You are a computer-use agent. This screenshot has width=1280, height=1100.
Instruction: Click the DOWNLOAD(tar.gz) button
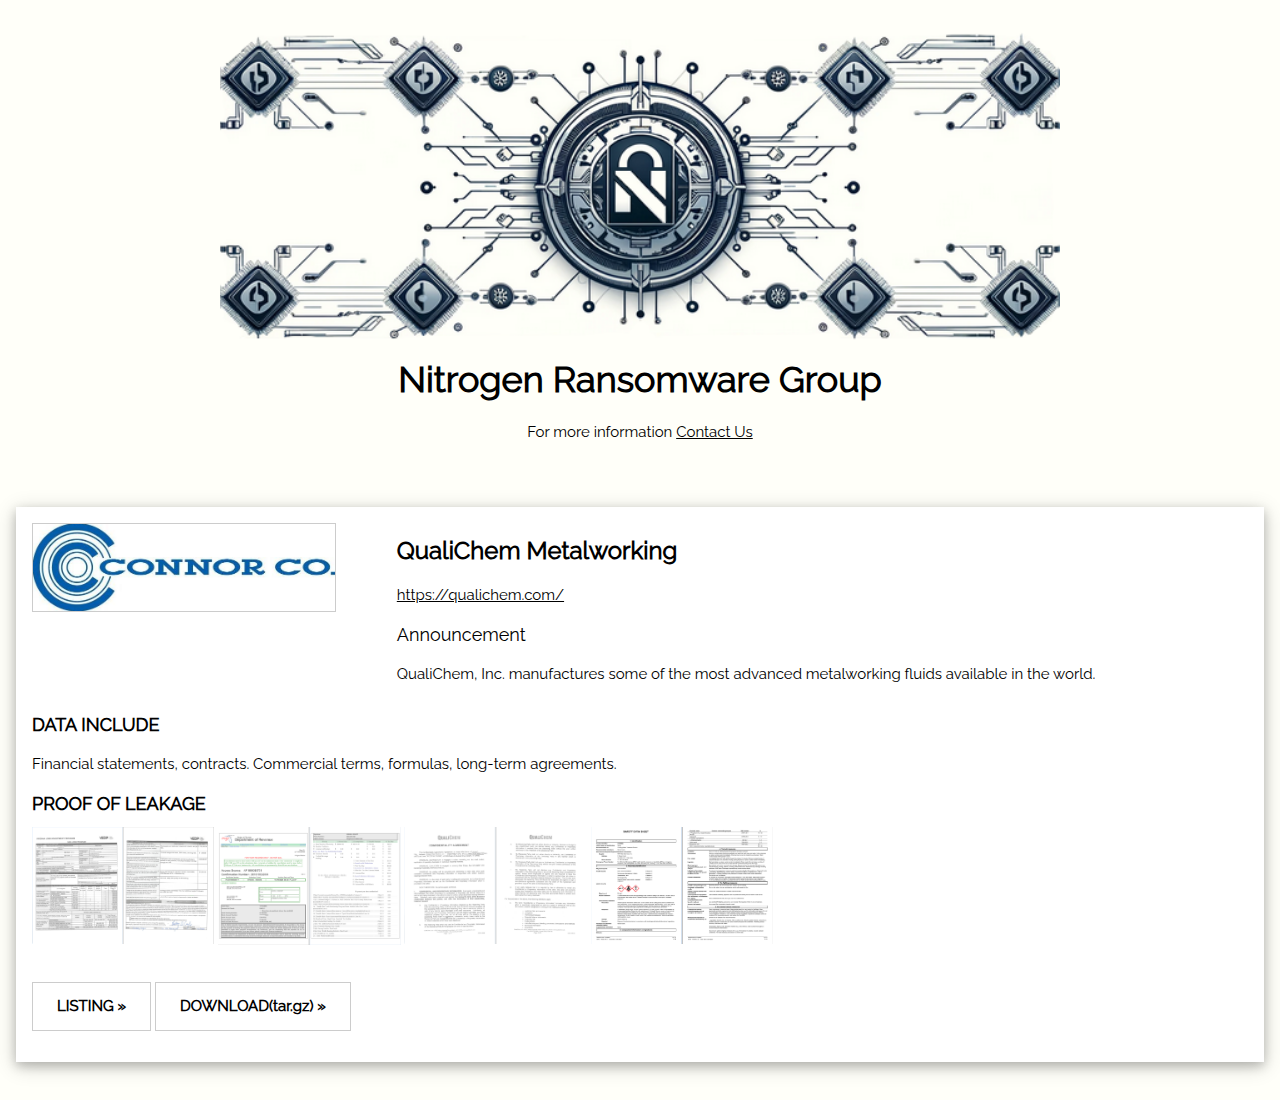click(253, 1006)
